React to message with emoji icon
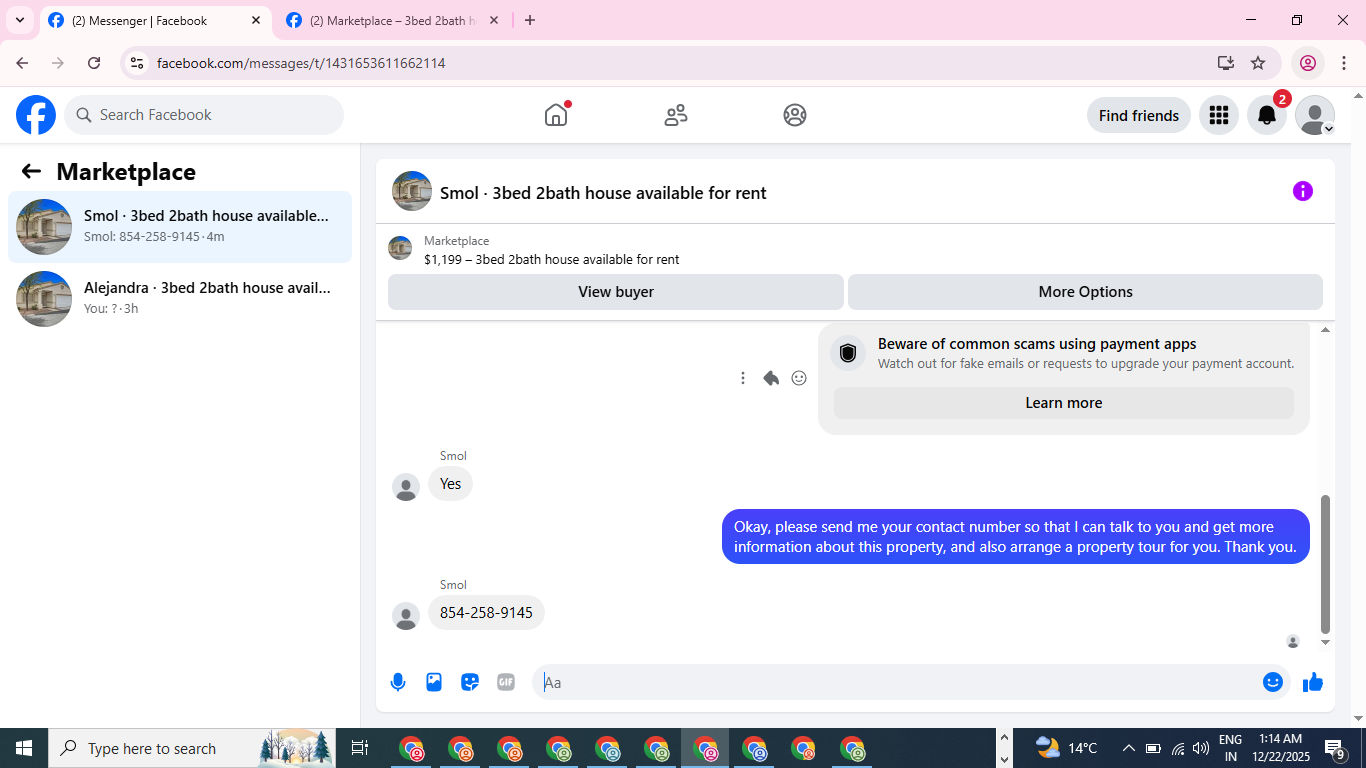The image size is (1366, 768). (799, 378)
